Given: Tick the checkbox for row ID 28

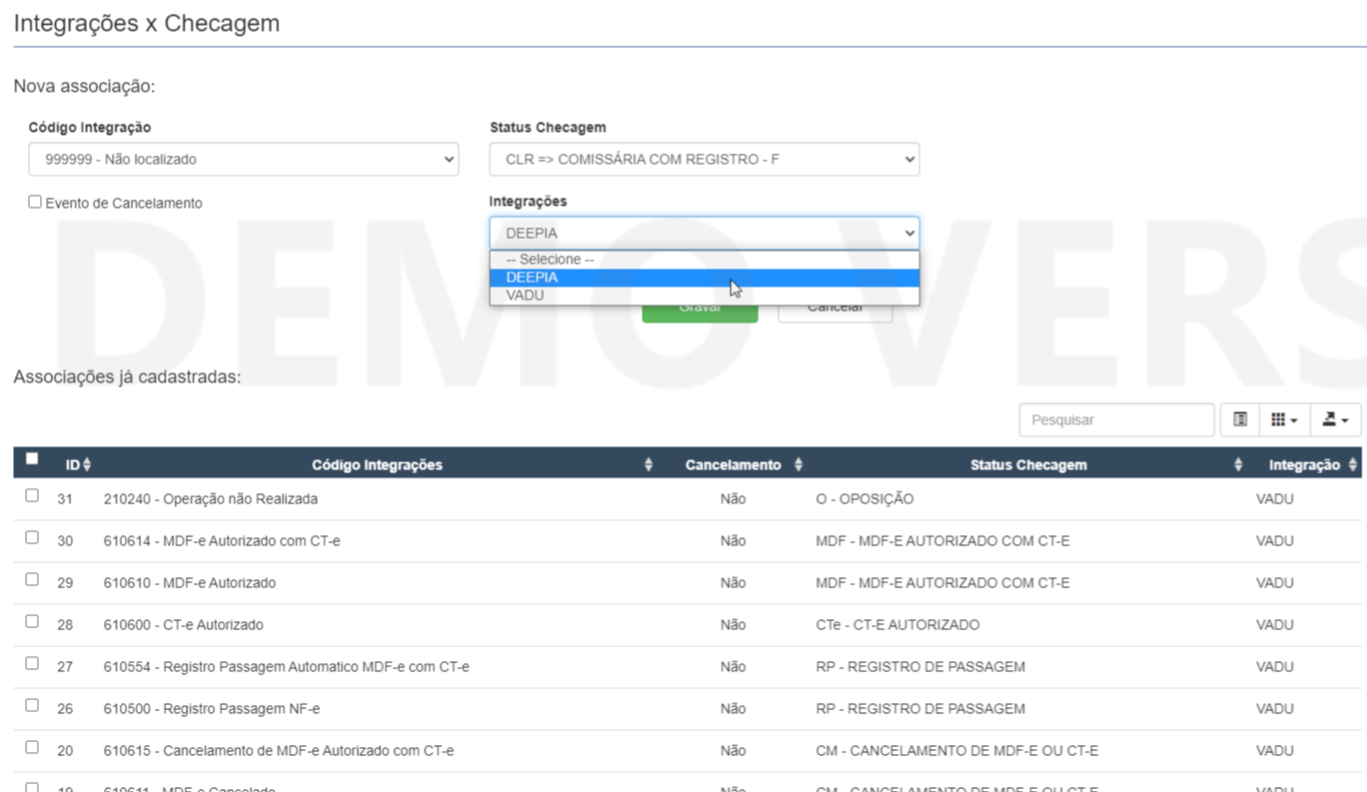Looking at the screenshot, I should [x=32, y=622].
